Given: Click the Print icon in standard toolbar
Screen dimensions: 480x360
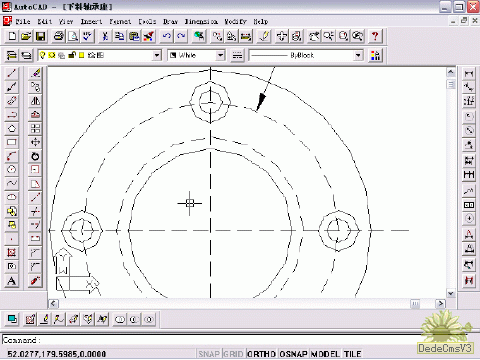Looking at the screenshot, I should click(x=59, y=36).
